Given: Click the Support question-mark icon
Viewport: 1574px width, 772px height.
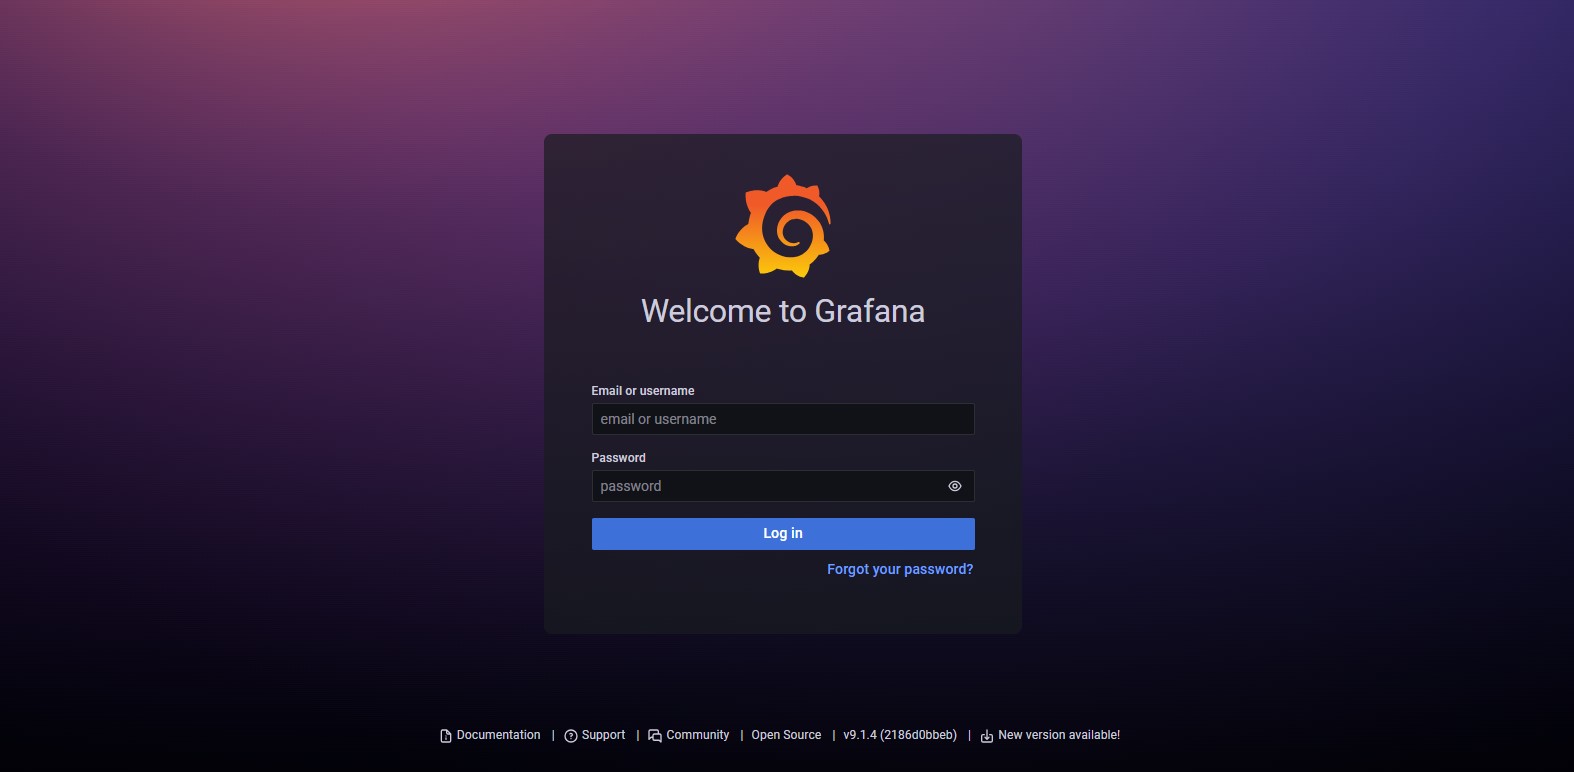Looking at the screenshot, I should pyautogui.click(x=571, y=736).
